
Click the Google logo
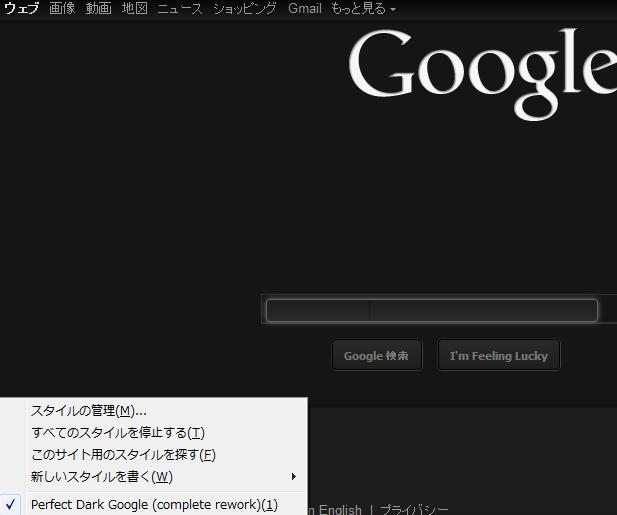[x=482, y=73]
